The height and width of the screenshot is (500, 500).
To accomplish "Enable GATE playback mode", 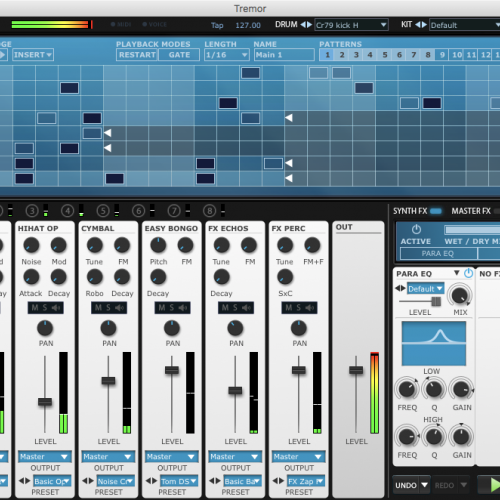I will click(179, 55).
